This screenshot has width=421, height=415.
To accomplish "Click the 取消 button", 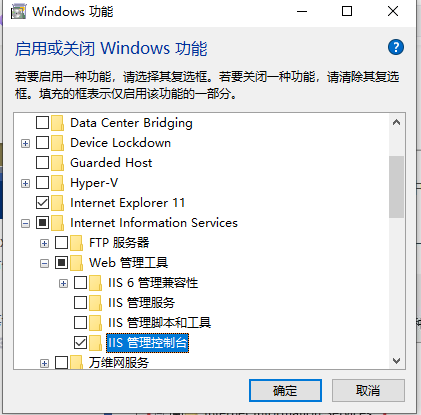I will [368, 390].
